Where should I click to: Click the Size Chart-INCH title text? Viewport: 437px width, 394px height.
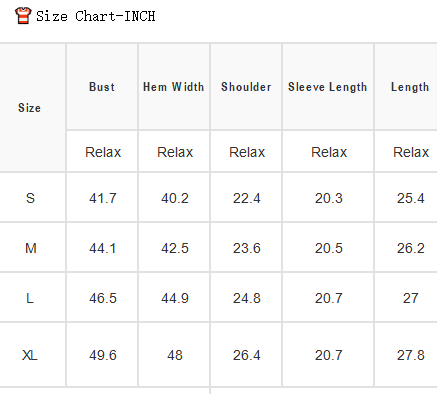click(96, 16)
